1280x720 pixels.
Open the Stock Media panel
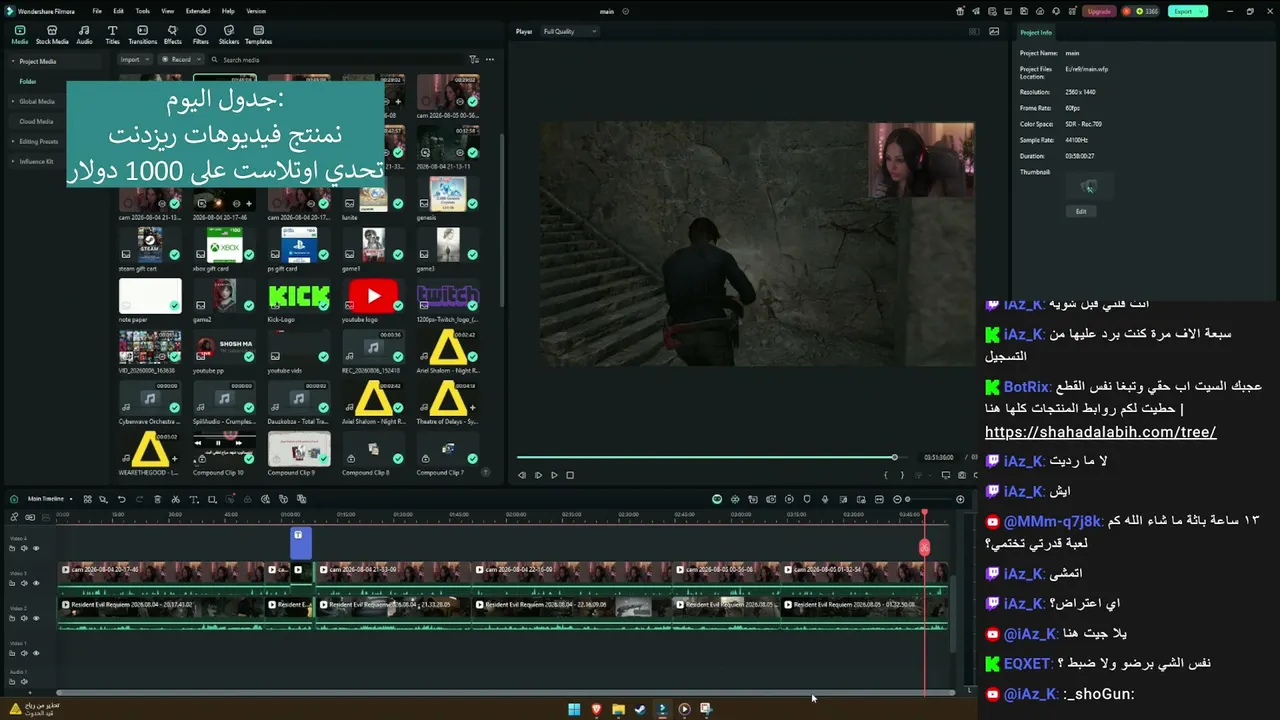pos(52,35)
